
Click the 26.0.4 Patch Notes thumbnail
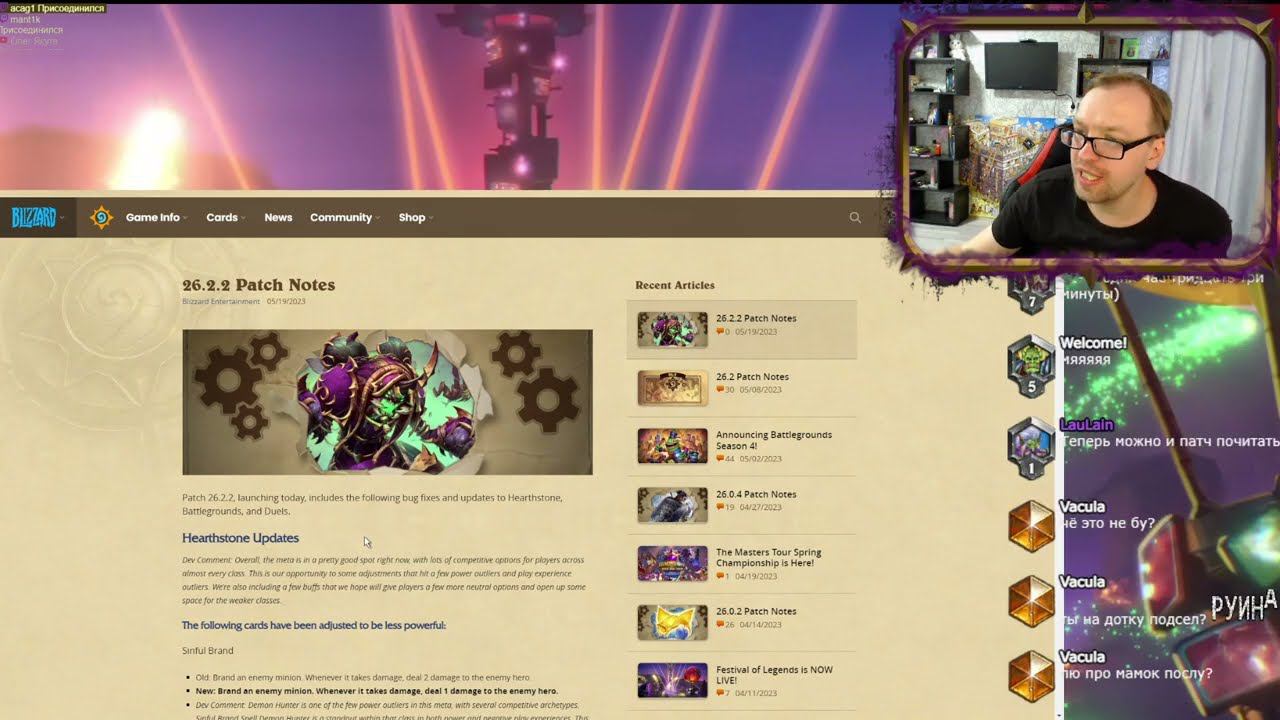(672, 505)
